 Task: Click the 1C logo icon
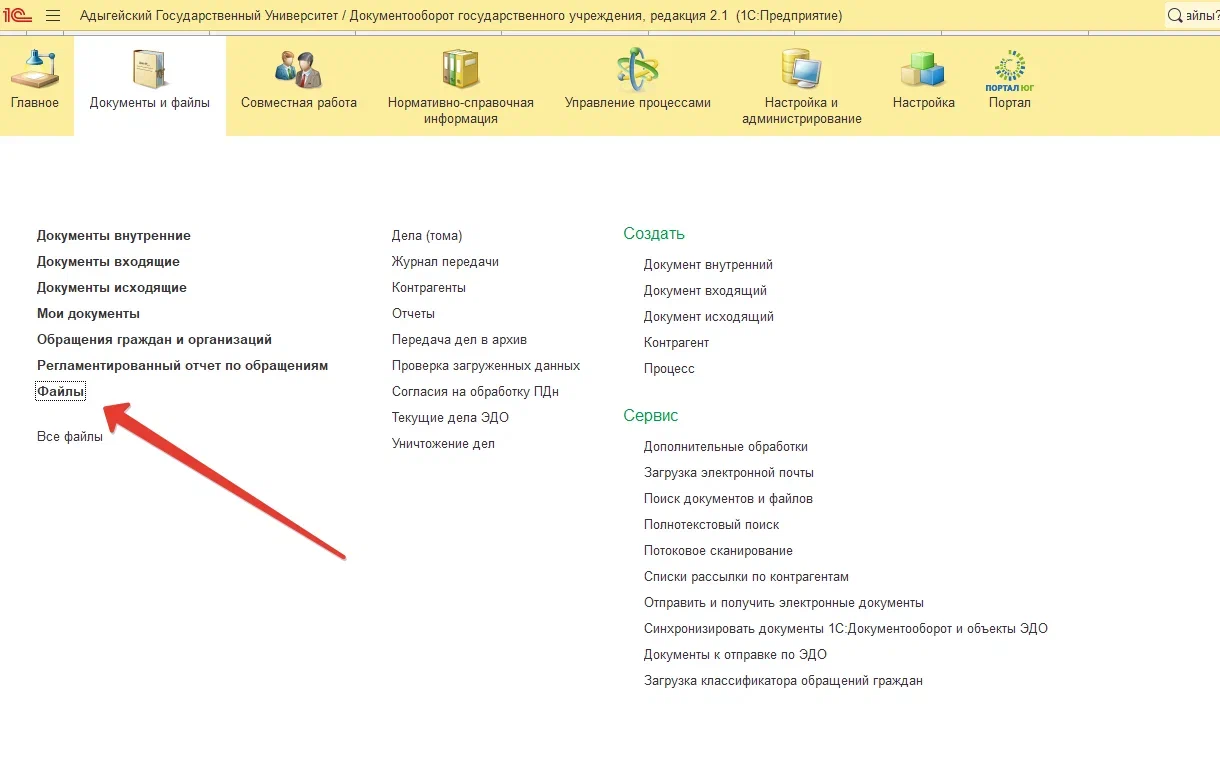(18, 16)
